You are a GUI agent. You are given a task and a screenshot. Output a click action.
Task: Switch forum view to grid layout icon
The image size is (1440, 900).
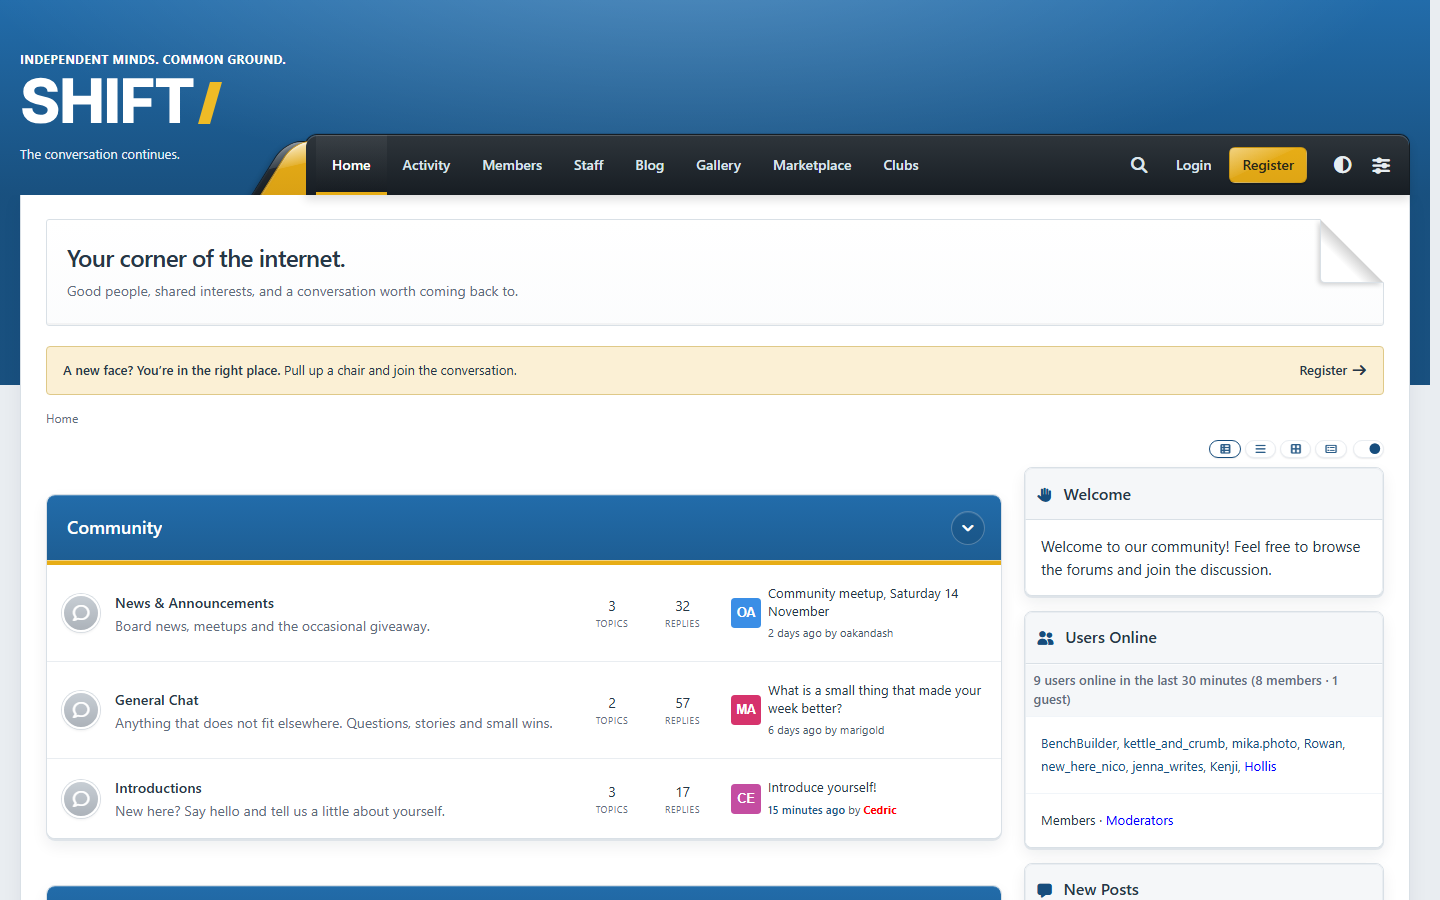pyautogui.click(x=1296, y=449)
